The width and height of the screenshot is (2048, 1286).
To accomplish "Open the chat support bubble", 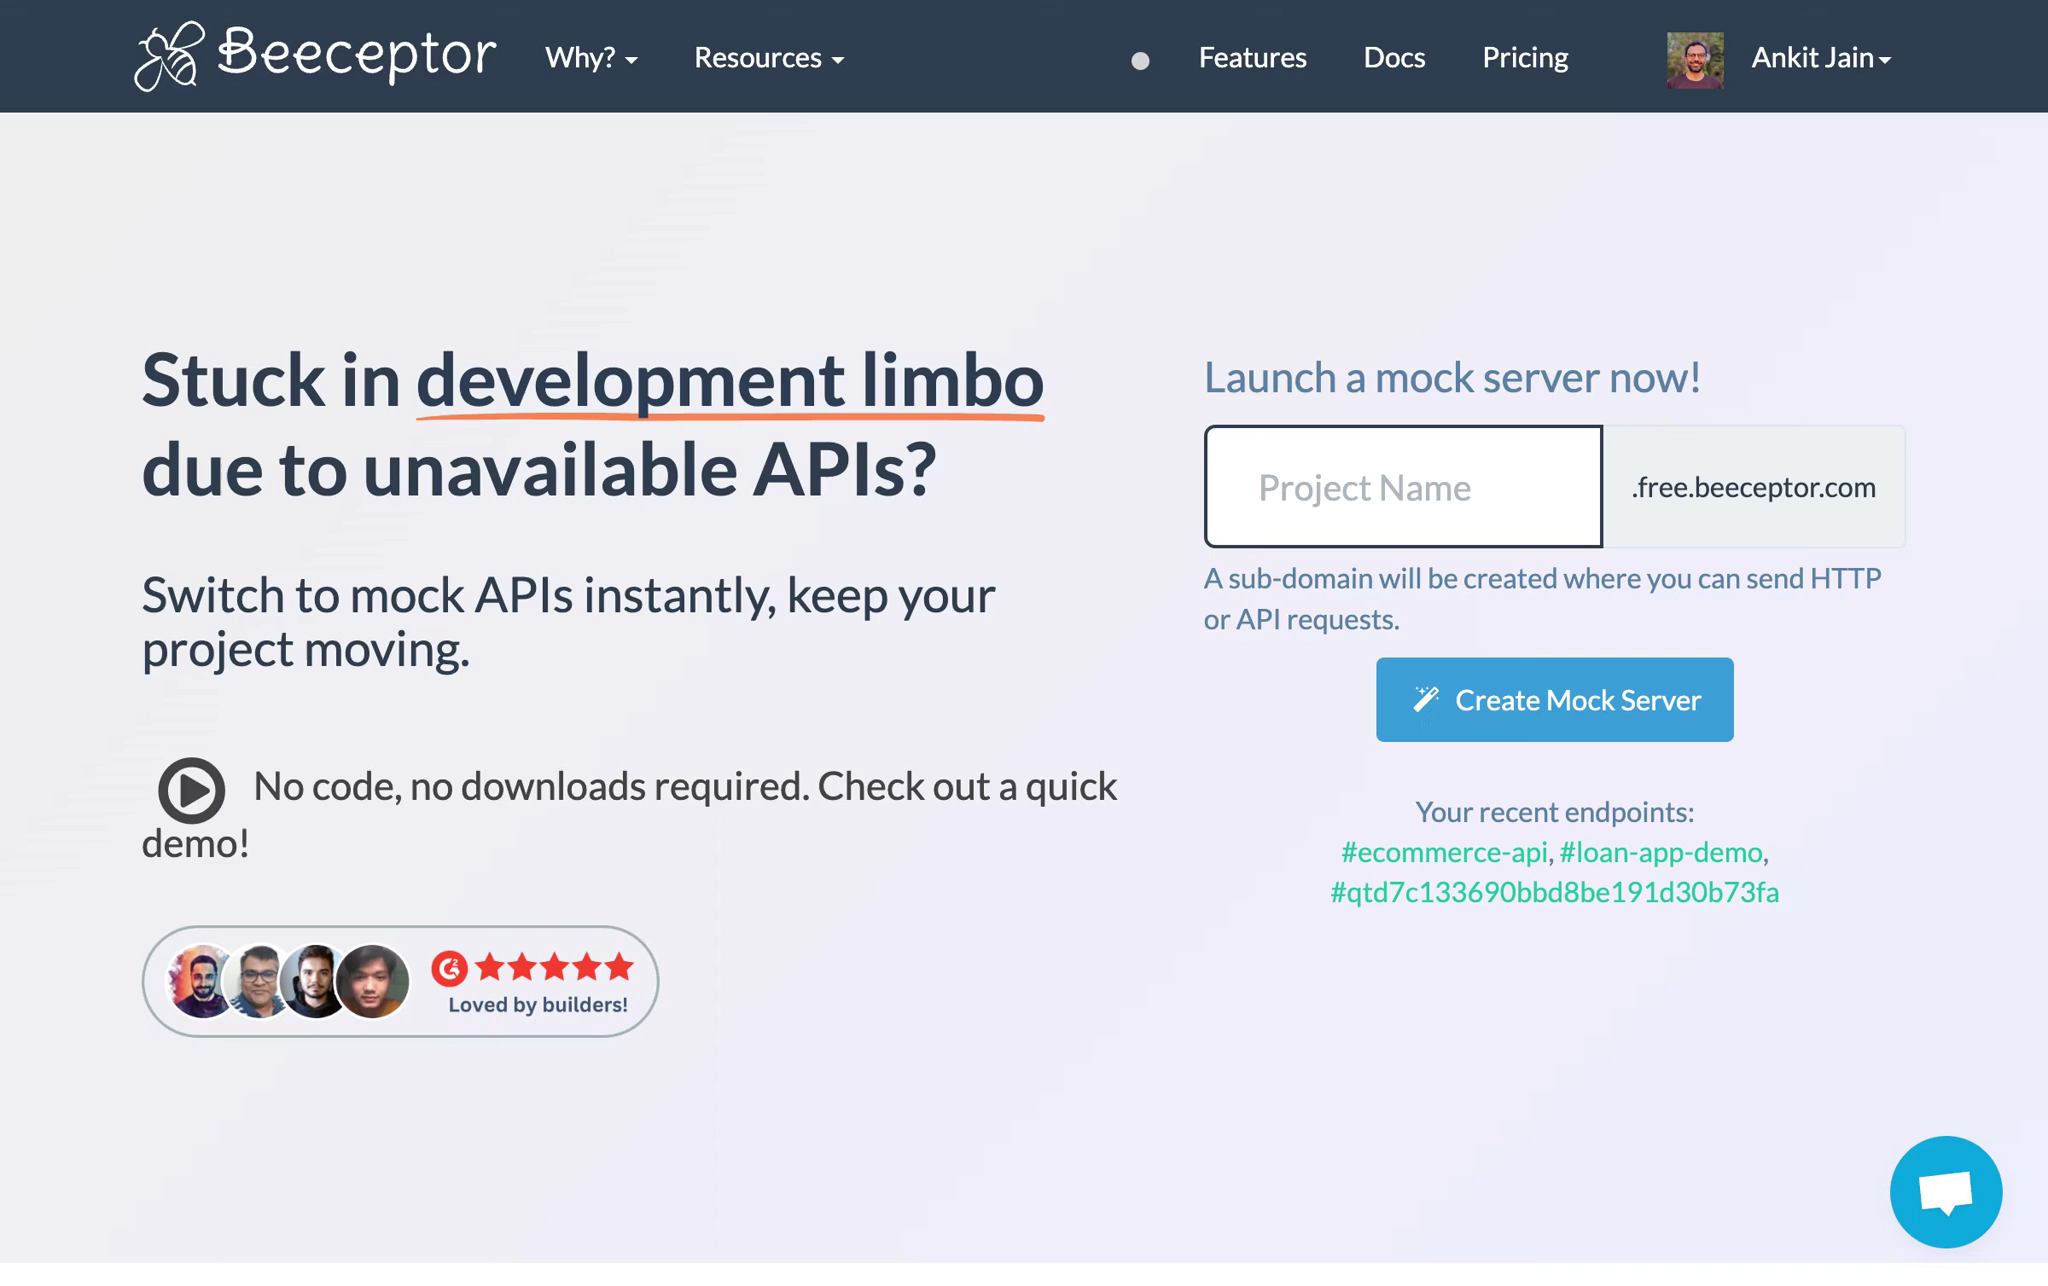I will coord(1945,1192).
